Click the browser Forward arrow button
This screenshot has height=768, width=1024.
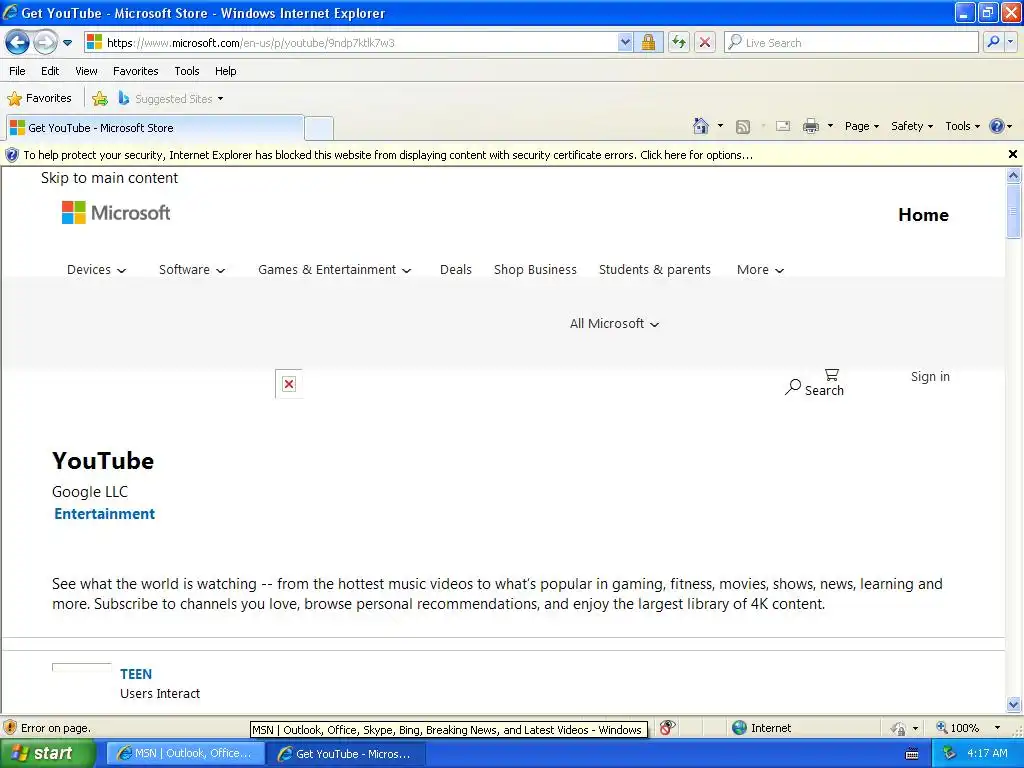(45, 42)
